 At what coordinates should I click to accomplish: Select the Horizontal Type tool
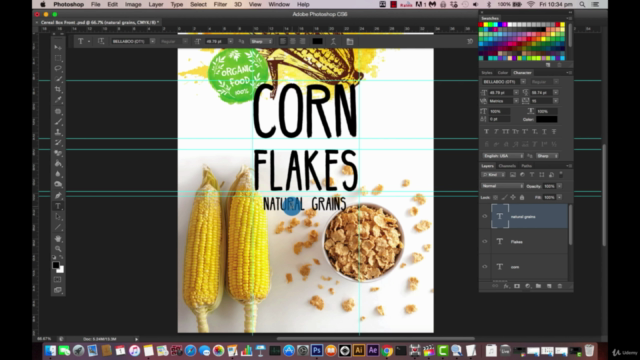pyautogui.click(x=58, y=206)
